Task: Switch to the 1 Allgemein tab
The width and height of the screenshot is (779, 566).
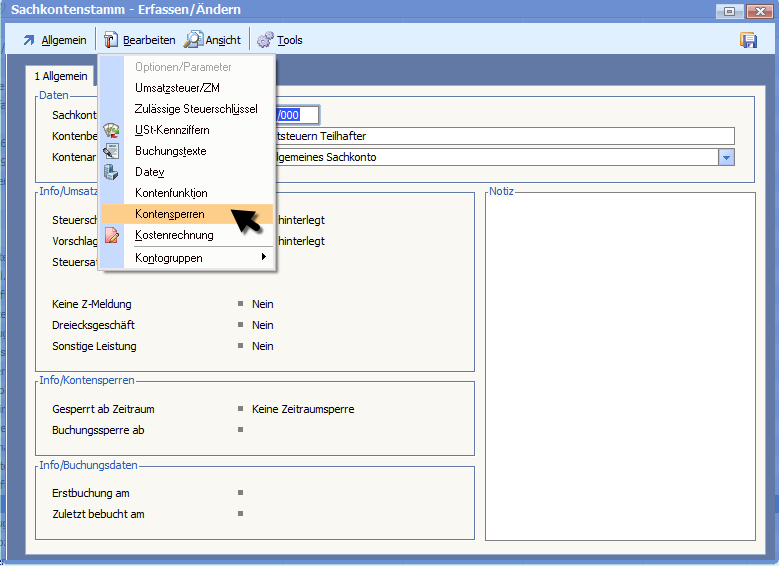Action: [x=61, y=76]
